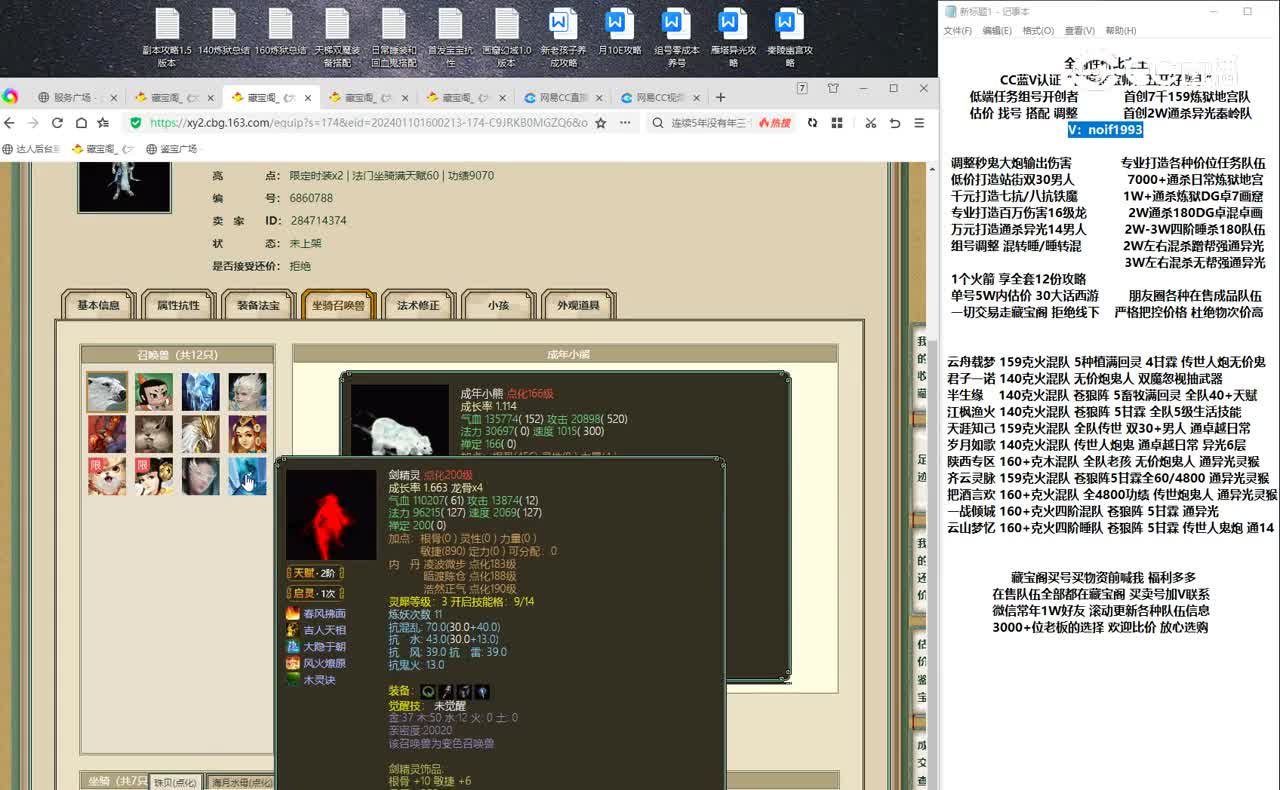Click the 吉人天相 skill icon
This screenshot has height=790, width=1280.
coord(293,630)
